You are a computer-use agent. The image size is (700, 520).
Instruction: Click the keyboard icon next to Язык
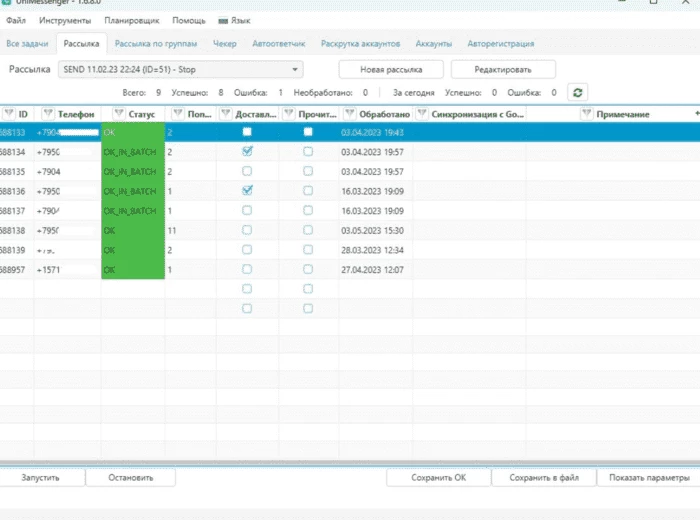click(x=223, y=21)
